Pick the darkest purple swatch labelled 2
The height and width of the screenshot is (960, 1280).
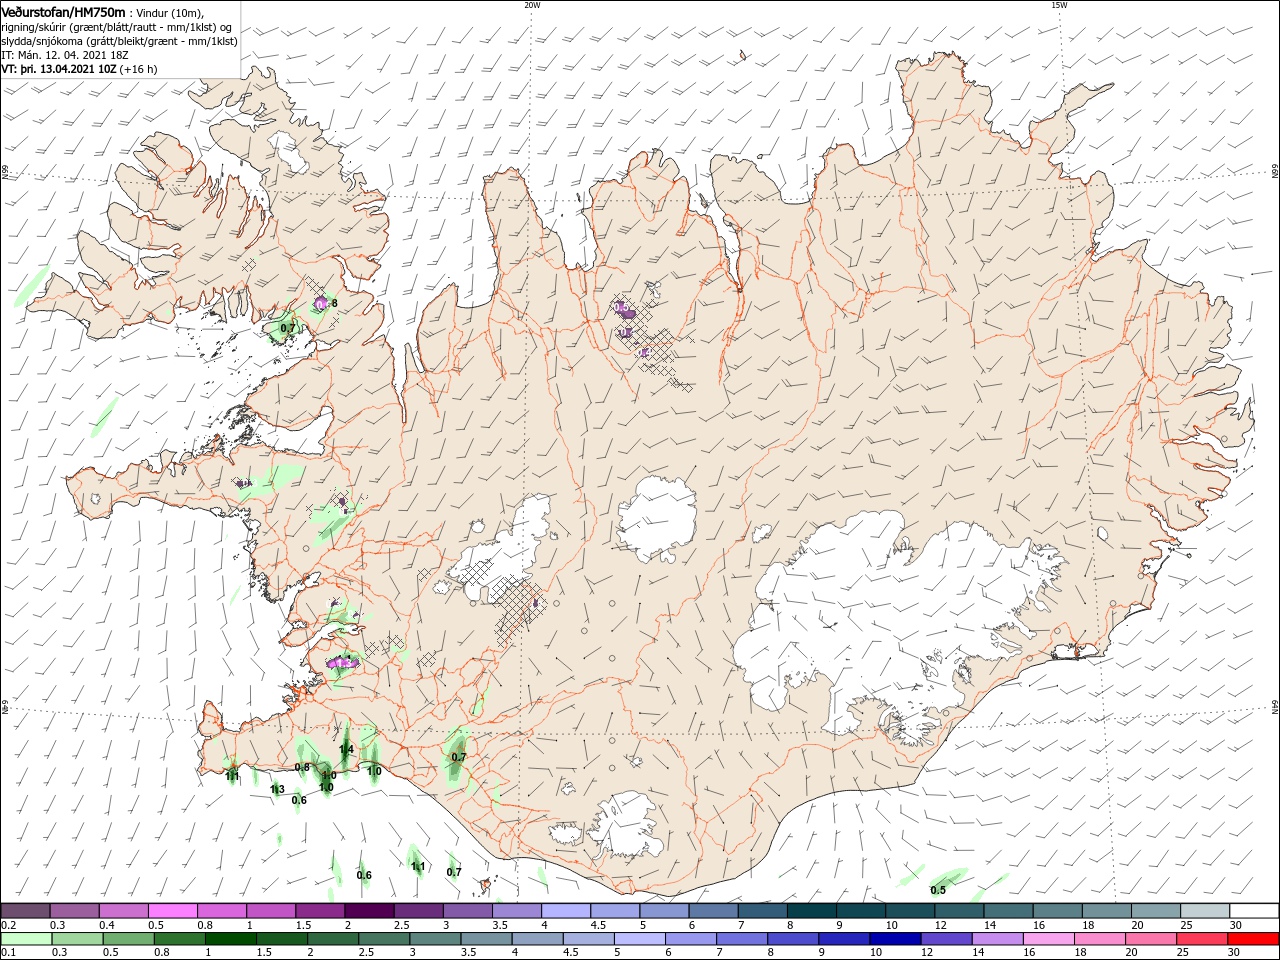tap(368, 910)
